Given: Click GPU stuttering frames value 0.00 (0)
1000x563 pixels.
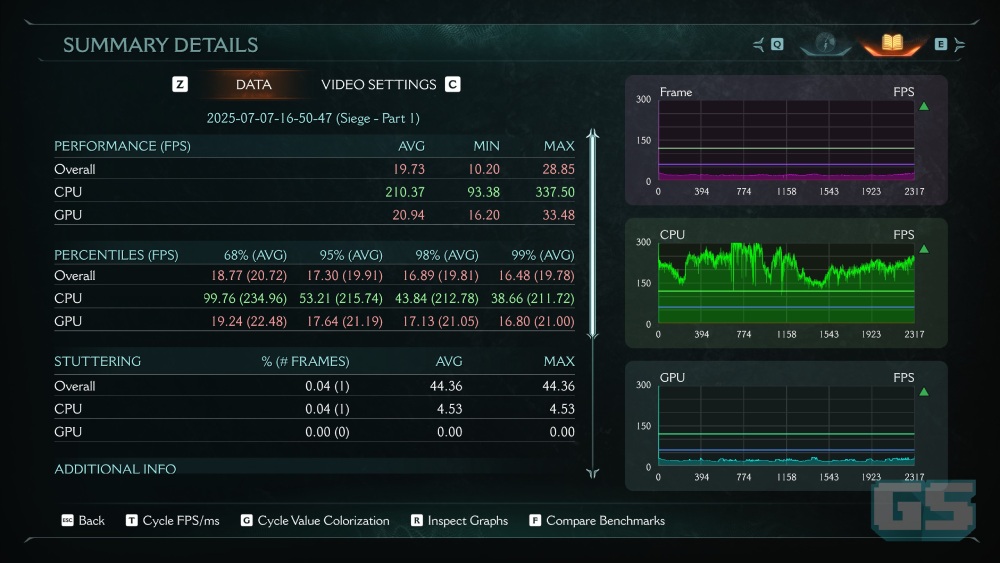Looking at the screenshot, I should click(x=327, y=432).
